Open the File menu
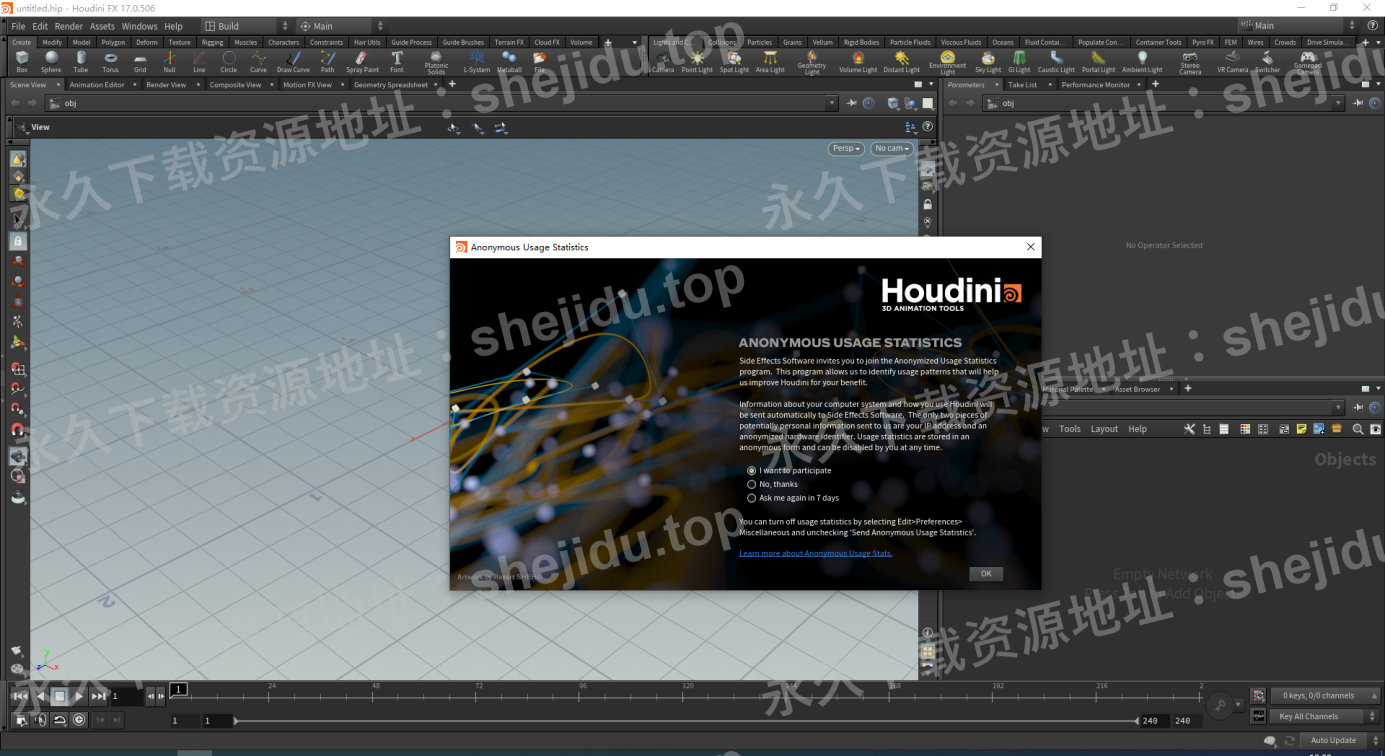This screenshot has height=756, width=1385. (18, 26)
